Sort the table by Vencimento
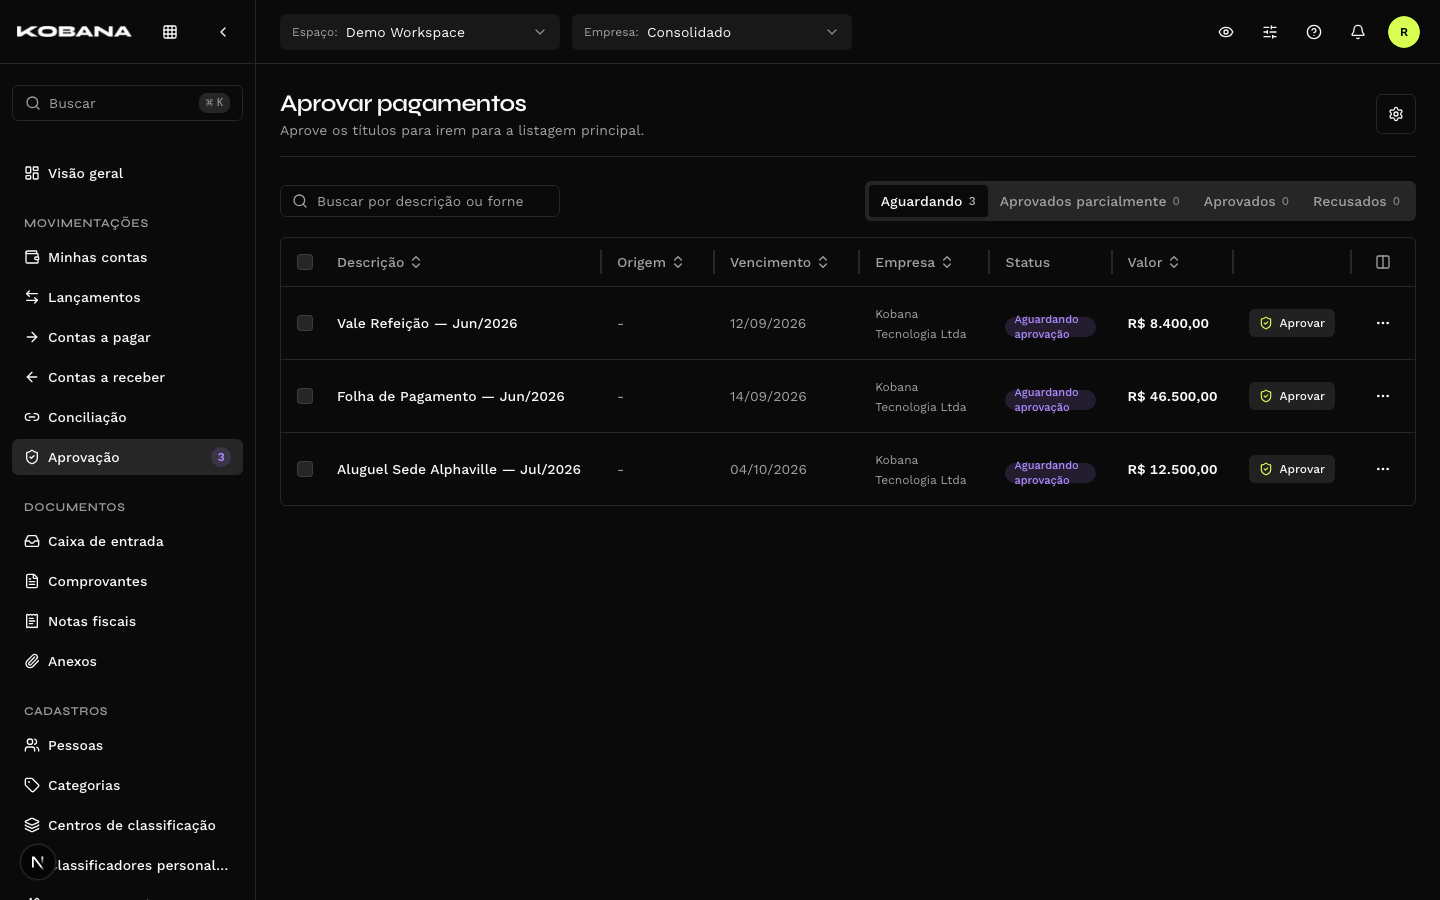This screenshot has height=900, width=1440. [779, 262]
